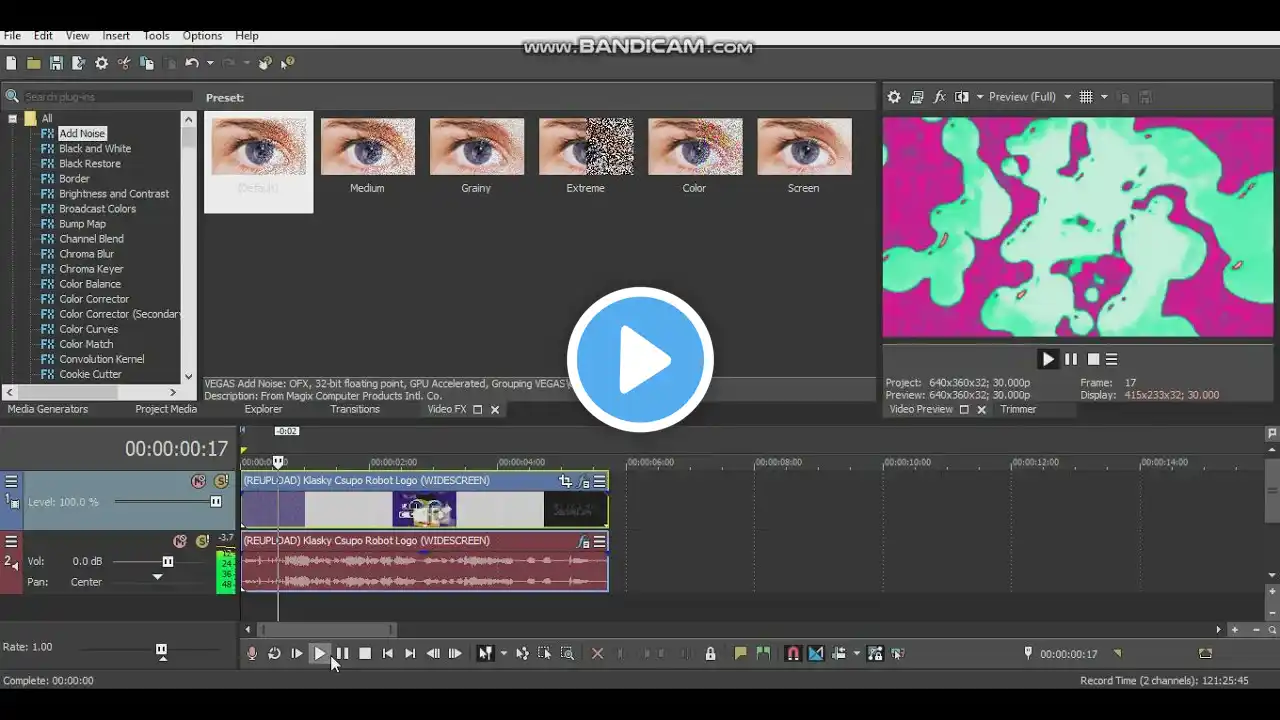The image size is (1280, 720).
Task: Click the Split Screen View icon
Action: (962, 97)
